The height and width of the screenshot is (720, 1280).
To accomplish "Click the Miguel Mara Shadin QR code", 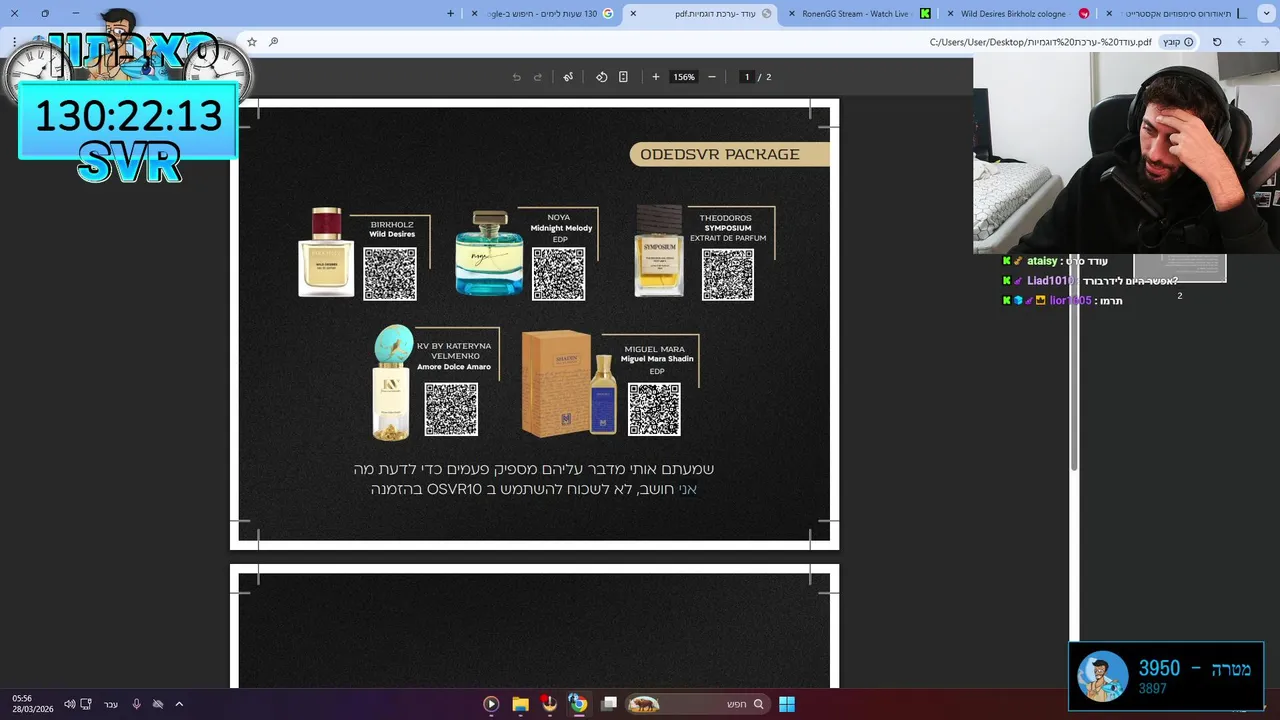I will coord(654,409).
